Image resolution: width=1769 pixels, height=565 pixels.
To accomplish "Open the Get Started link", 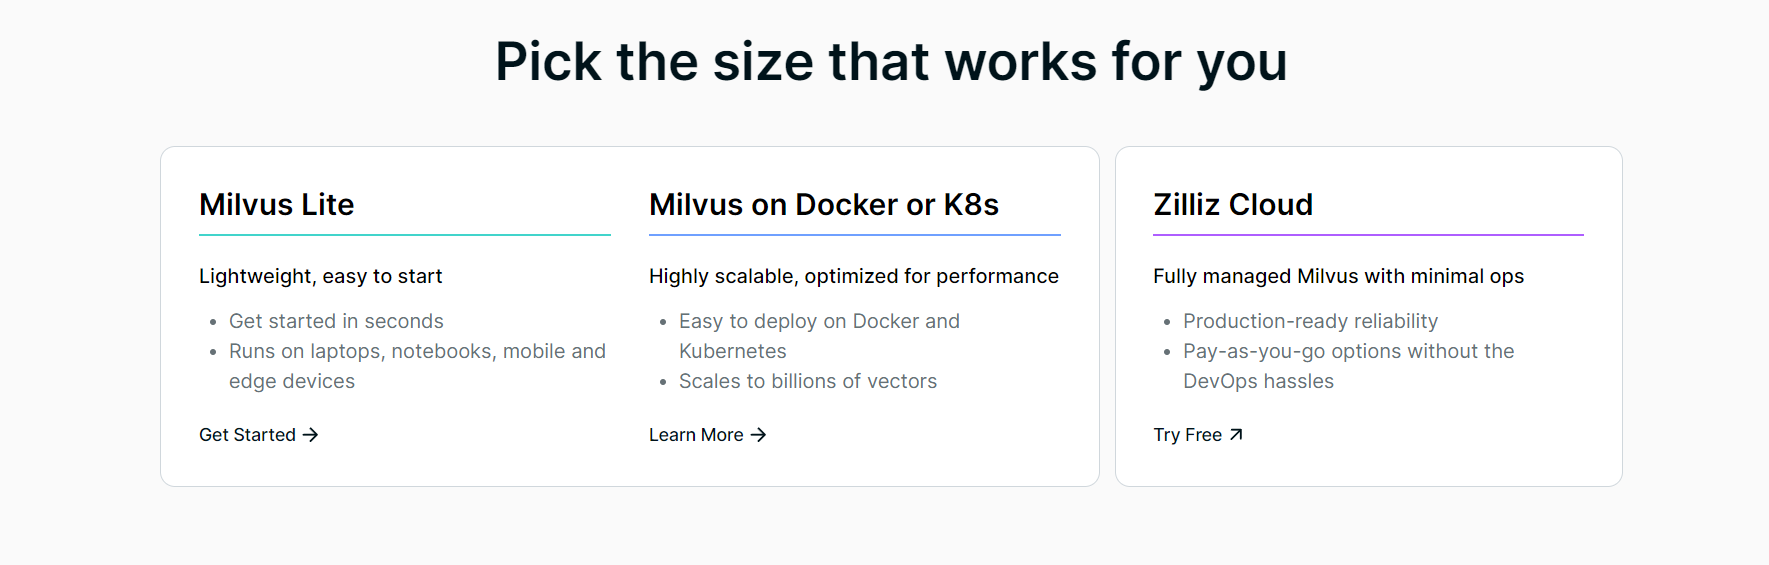I will coord(258,435).
